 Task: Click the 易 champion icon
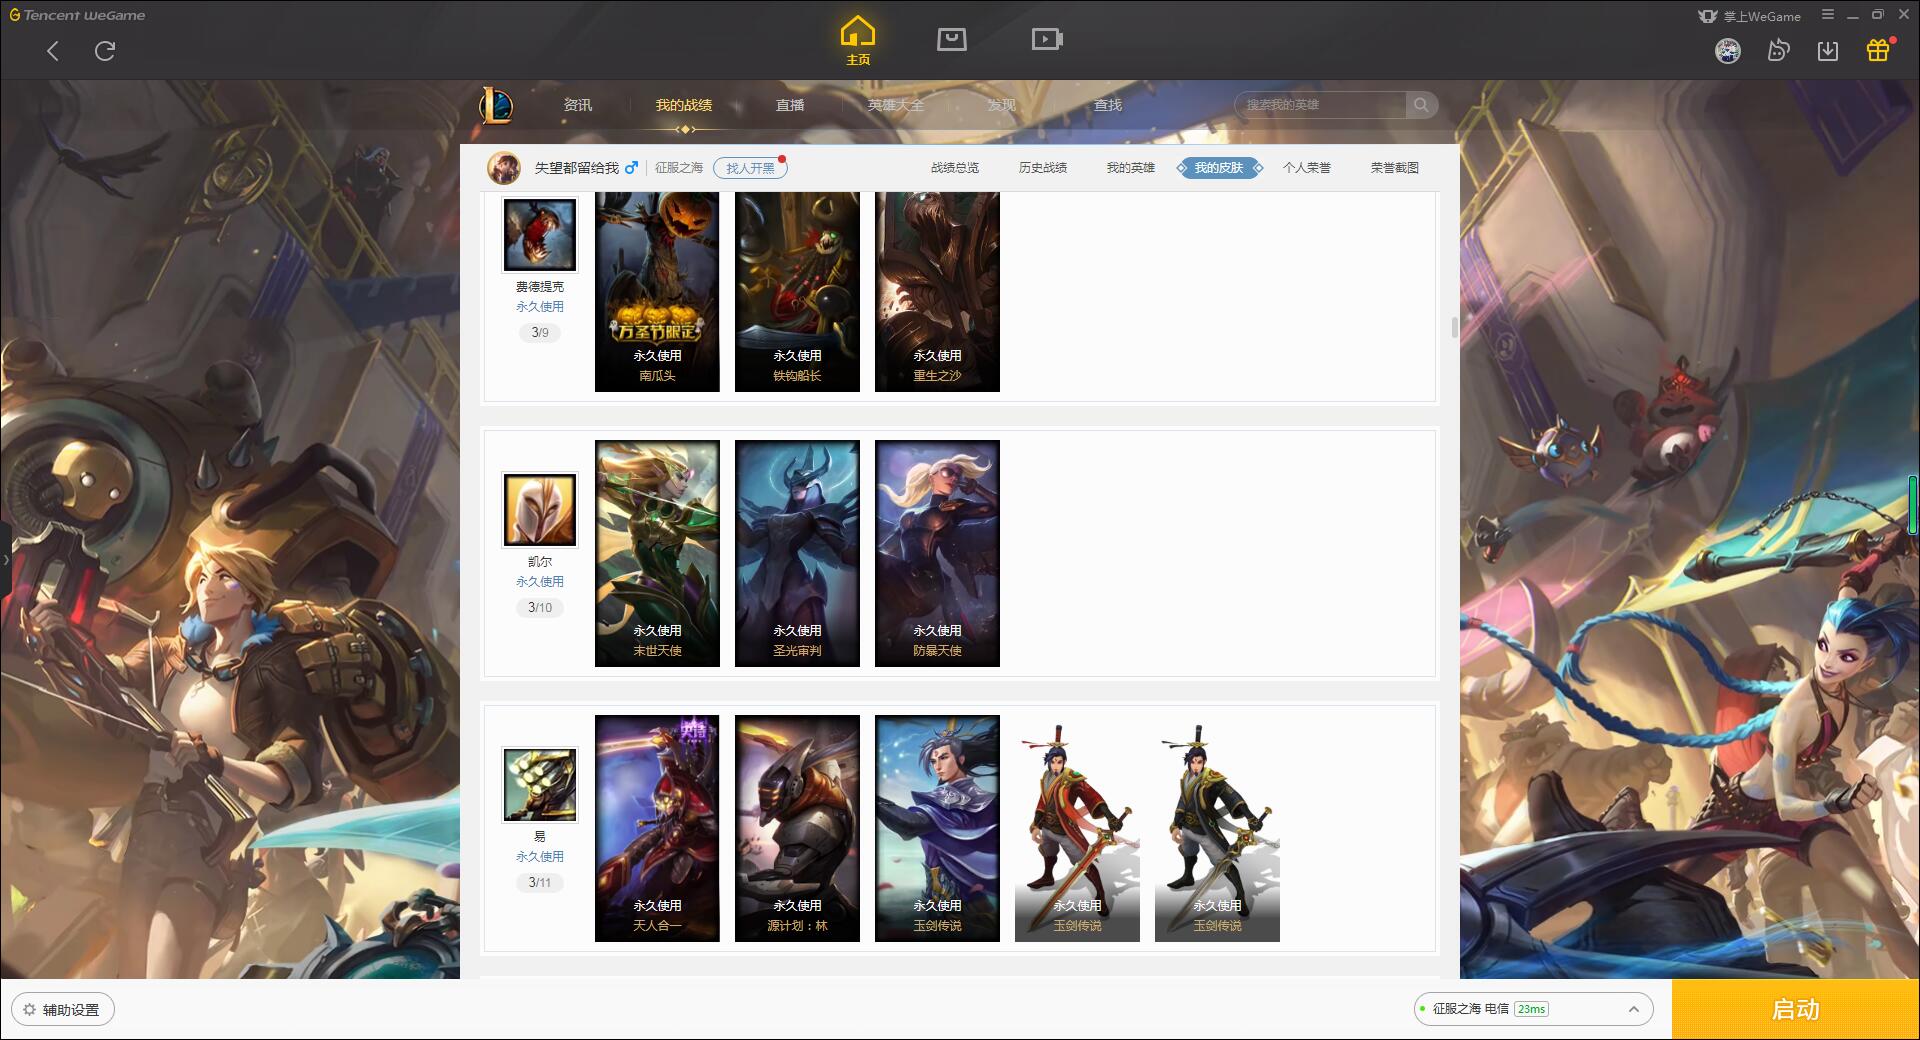coord(540,785)
